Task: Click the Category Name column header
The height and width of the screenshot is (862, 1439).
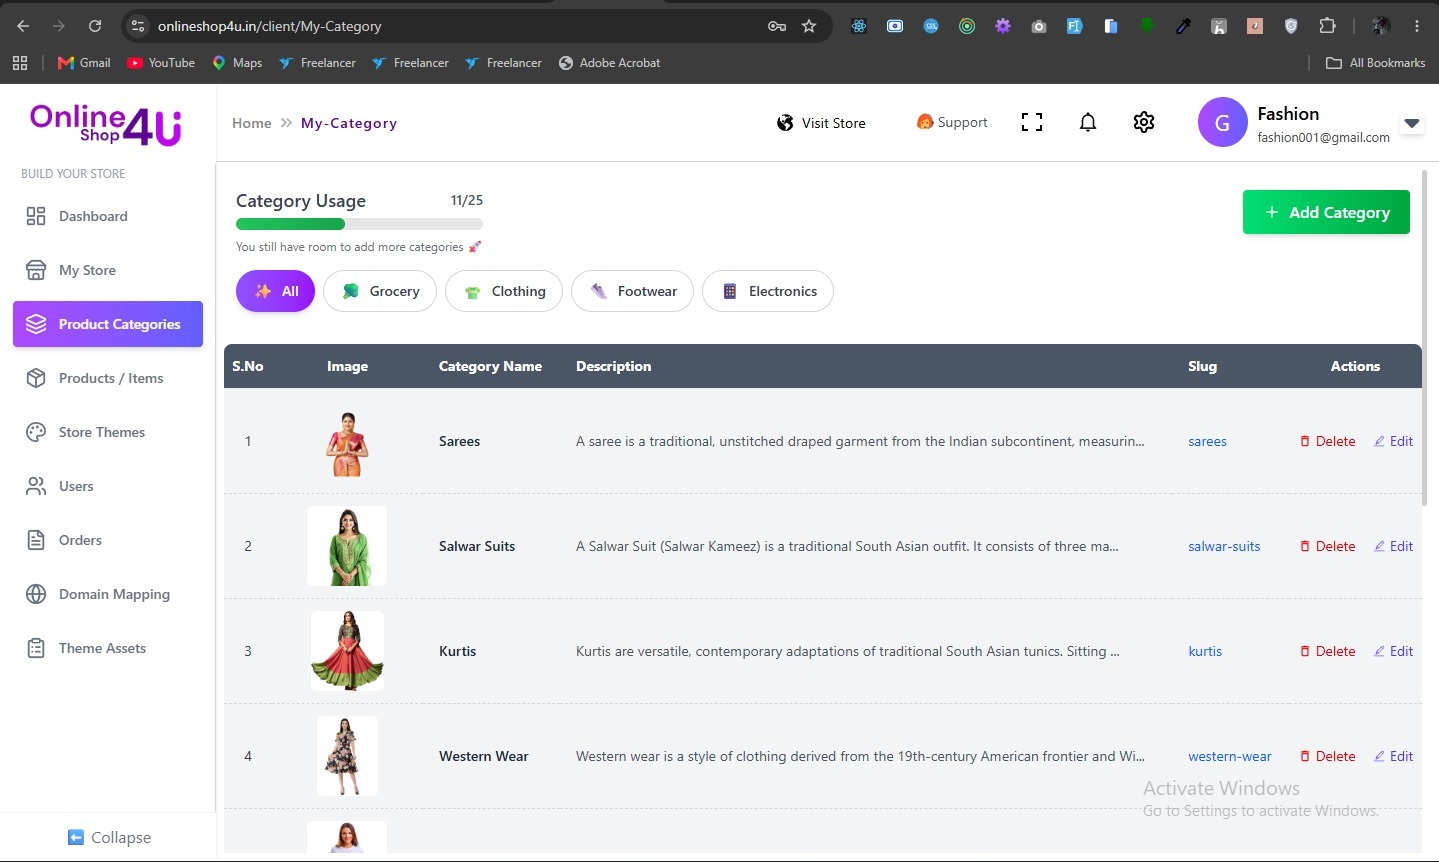Action: click(x=490, y=366)
